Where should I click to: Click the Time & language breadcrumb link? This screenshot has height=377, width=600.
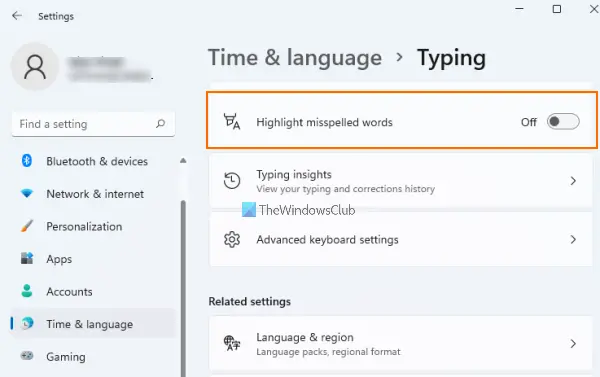point(295,58)
